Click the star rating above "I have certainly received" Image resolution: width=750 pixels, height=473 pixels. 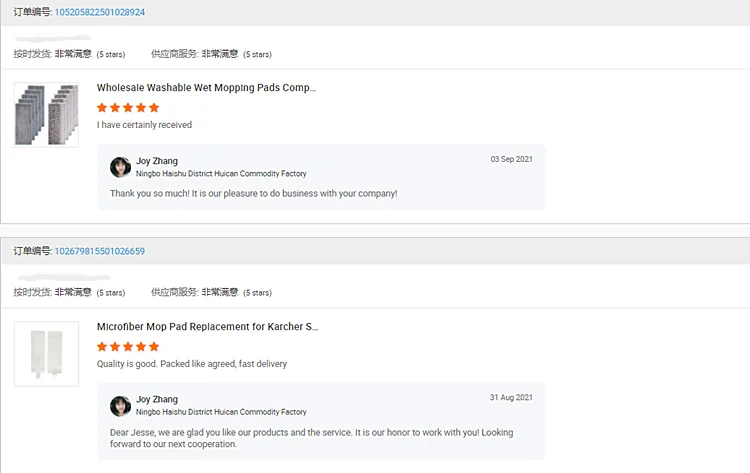click(127, 107)
